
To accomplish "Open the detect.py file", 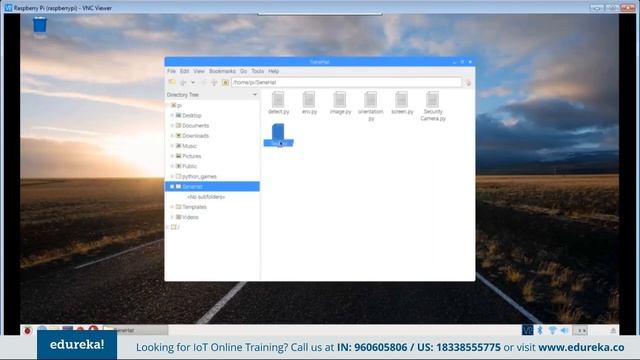I will [278, 103].
